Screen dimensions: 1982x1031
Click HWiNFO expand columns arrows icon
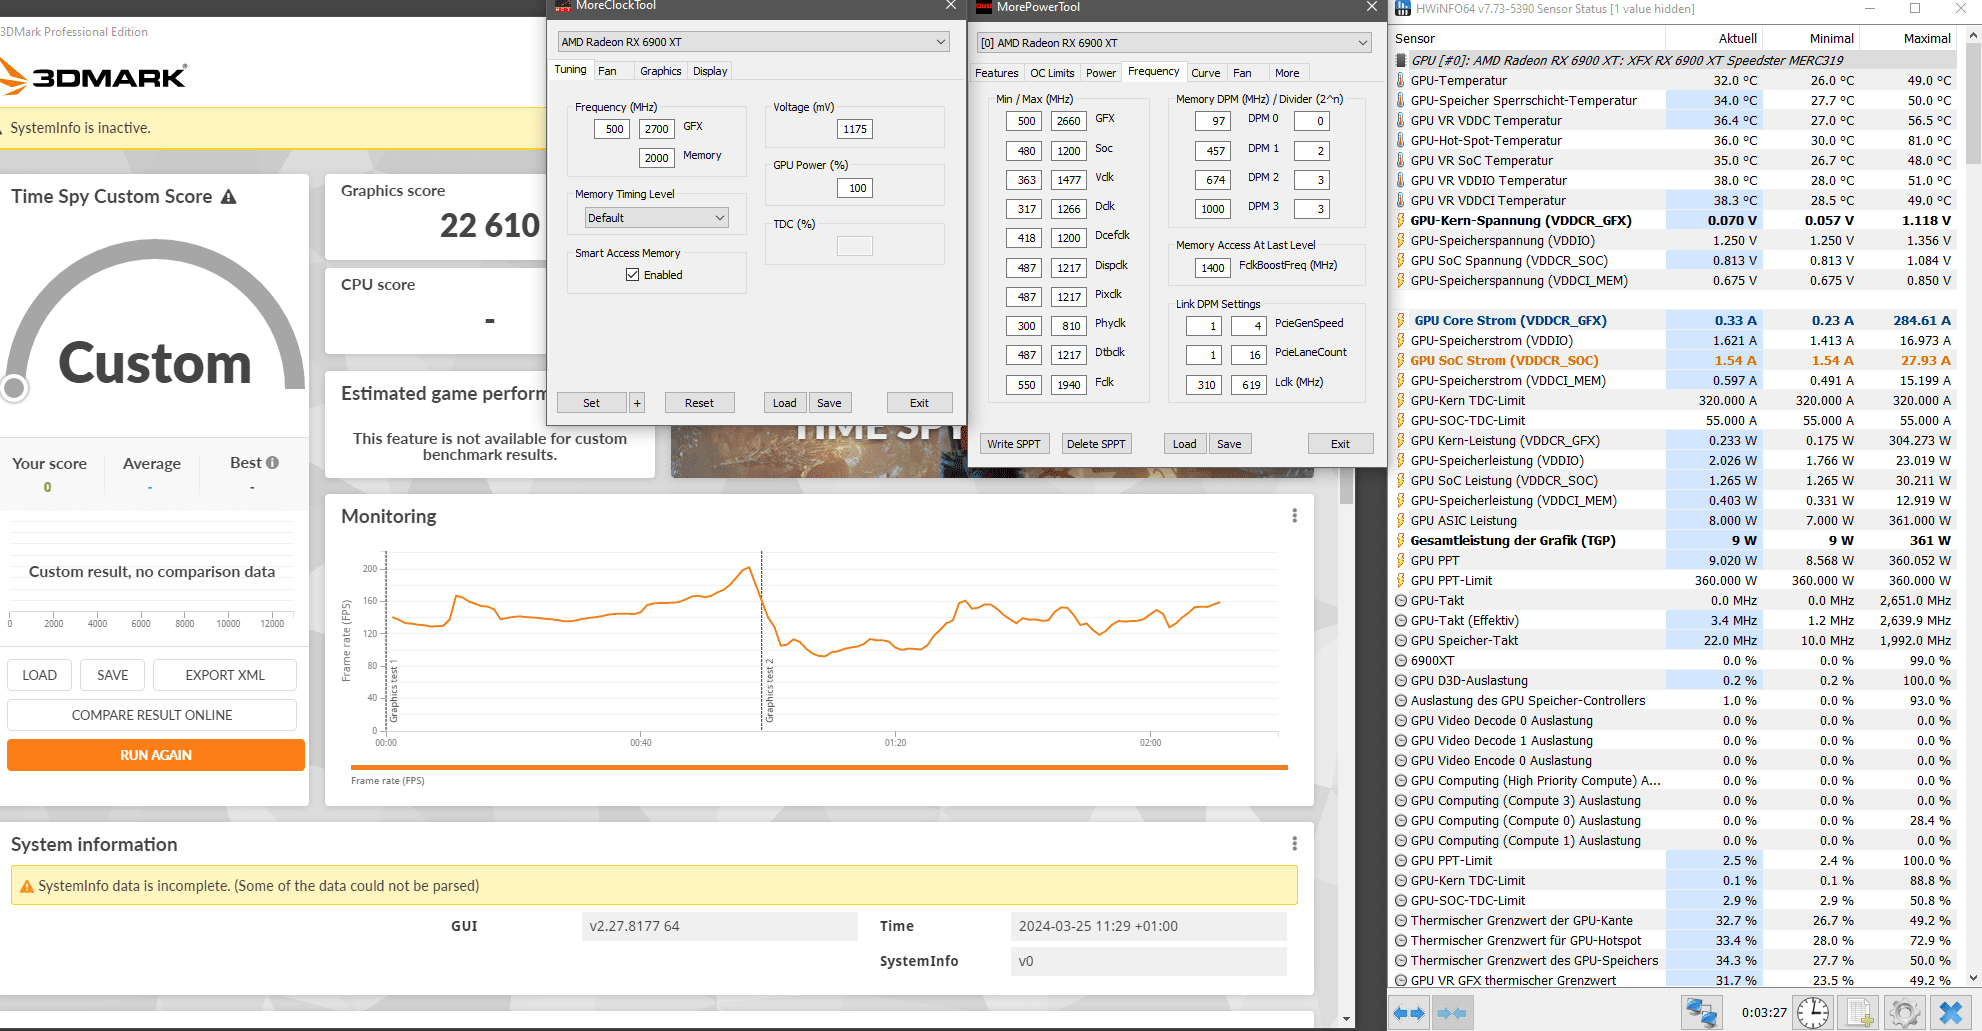pyautogui.click(x=1409, y=1013)
